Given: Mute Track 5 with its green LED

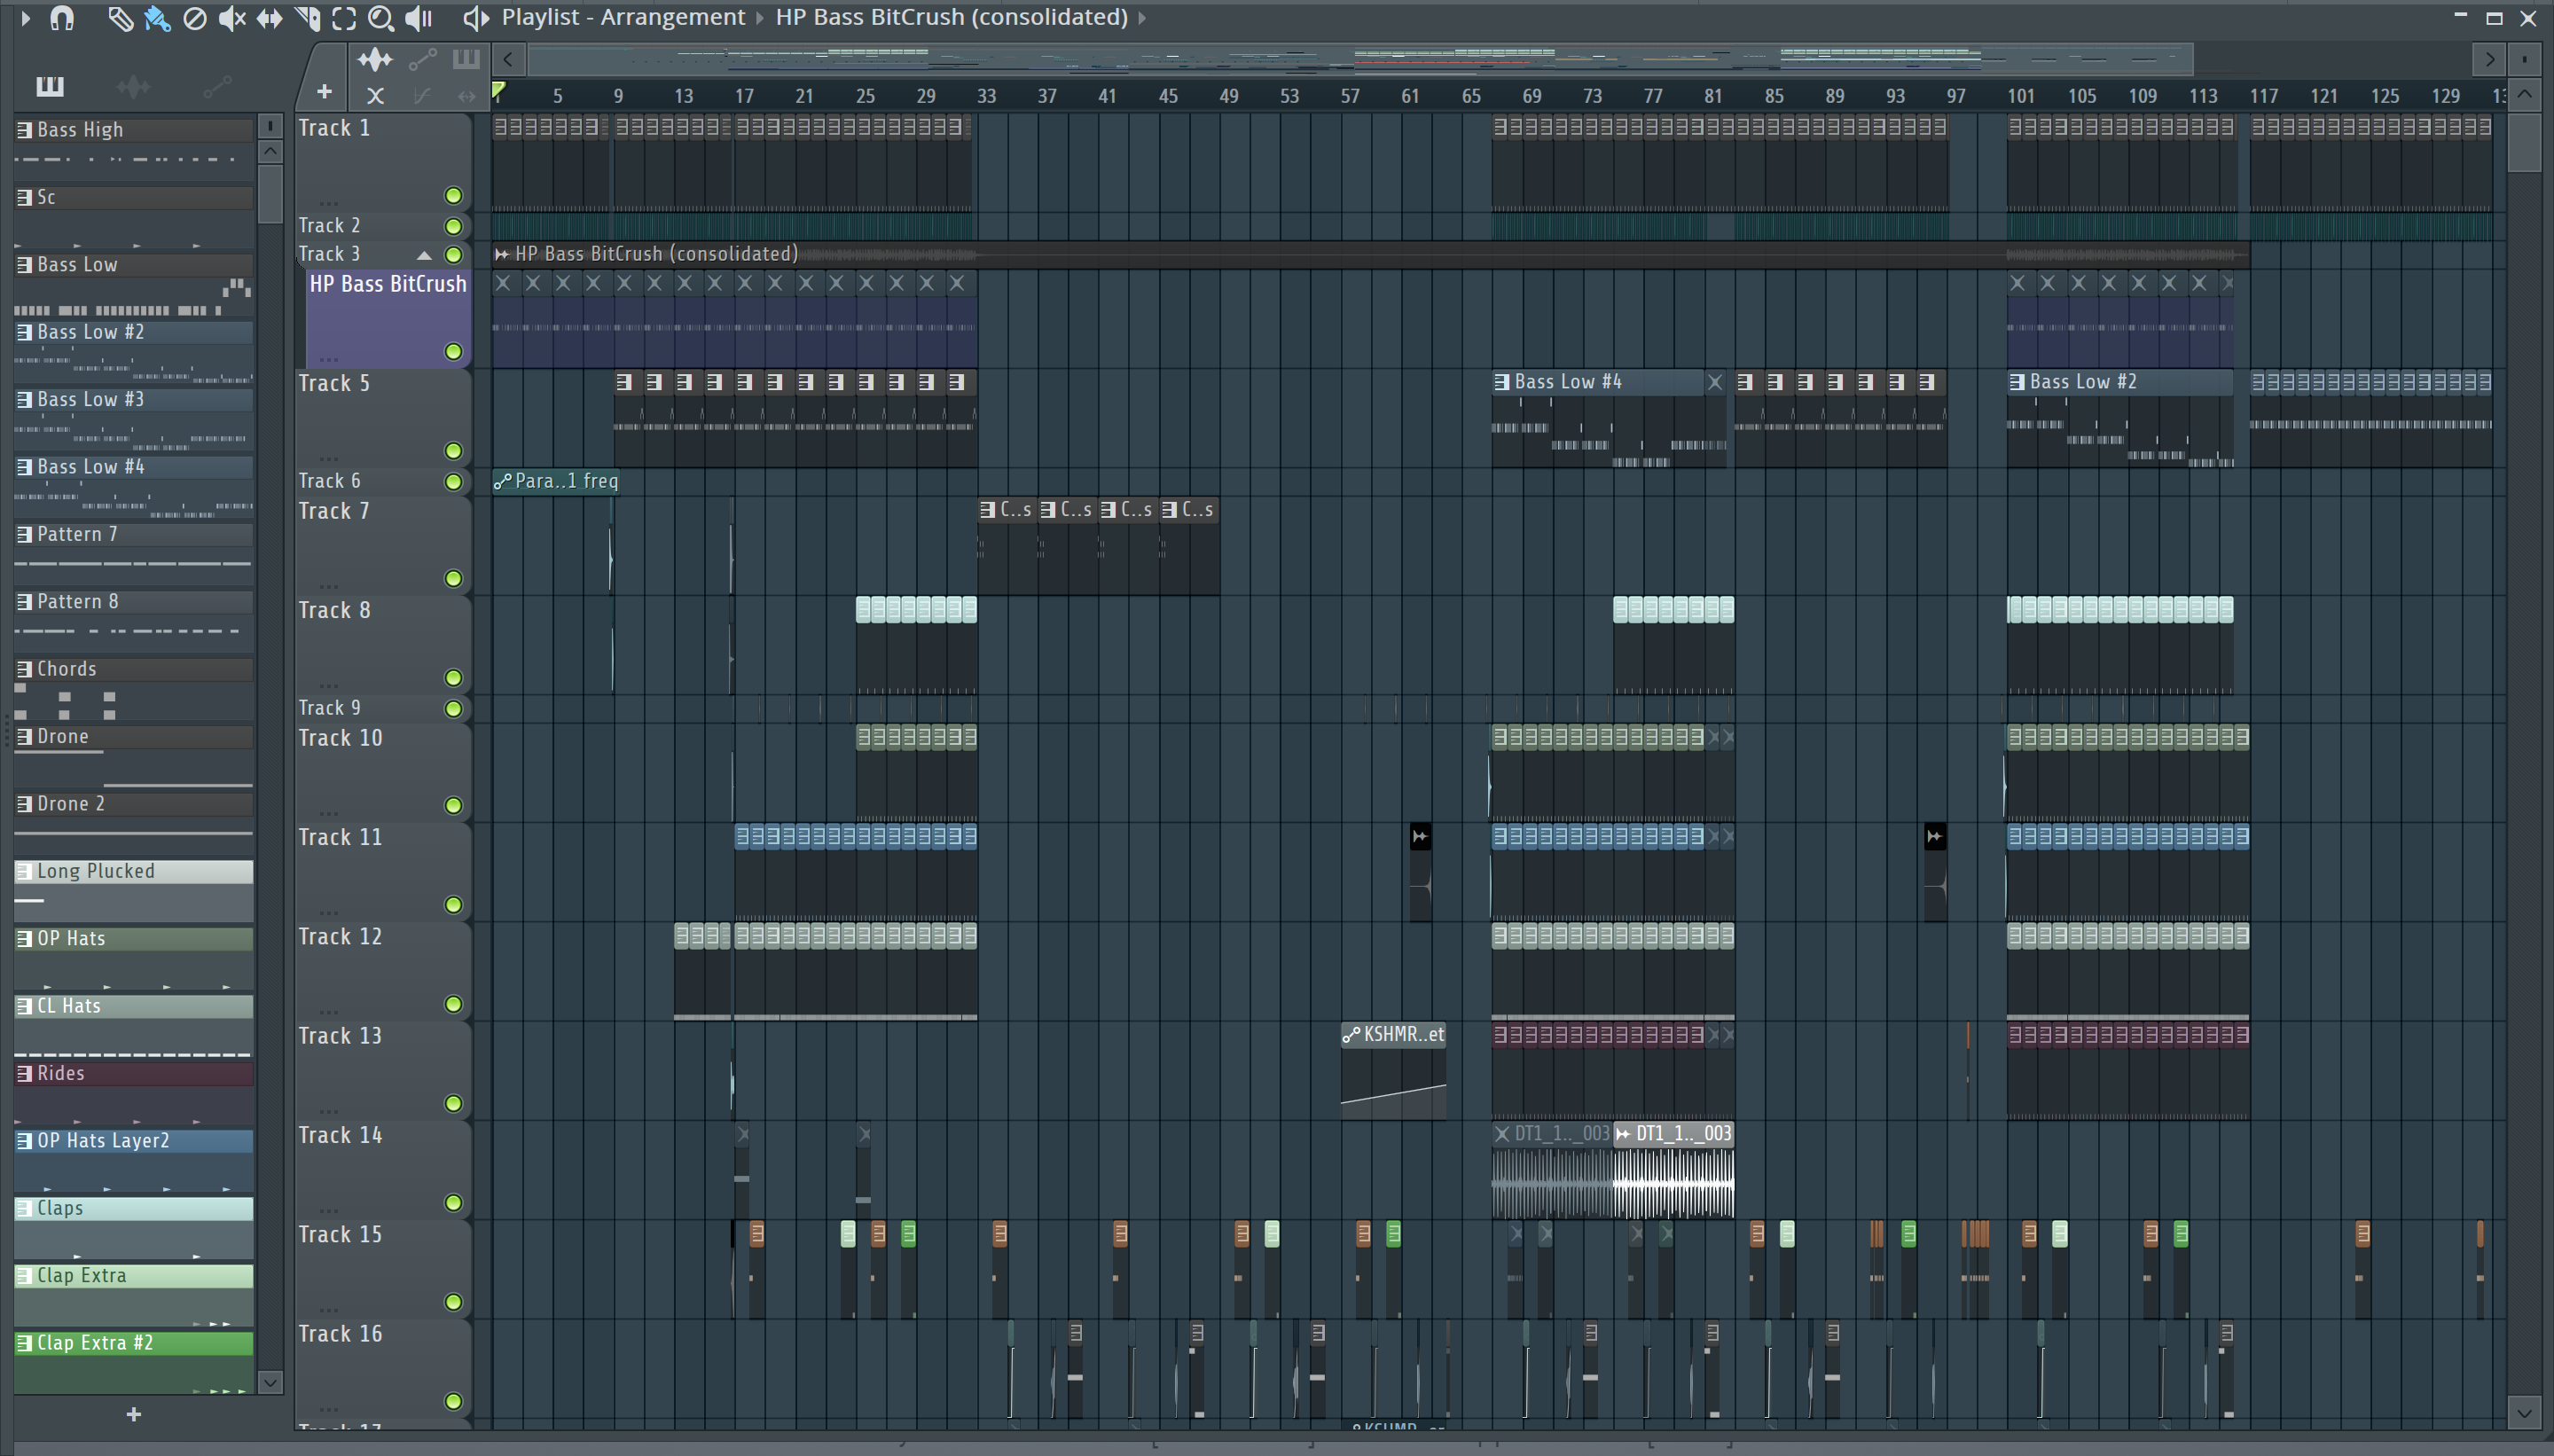Looking at the screenshot, I should click(x=453, y=451).
